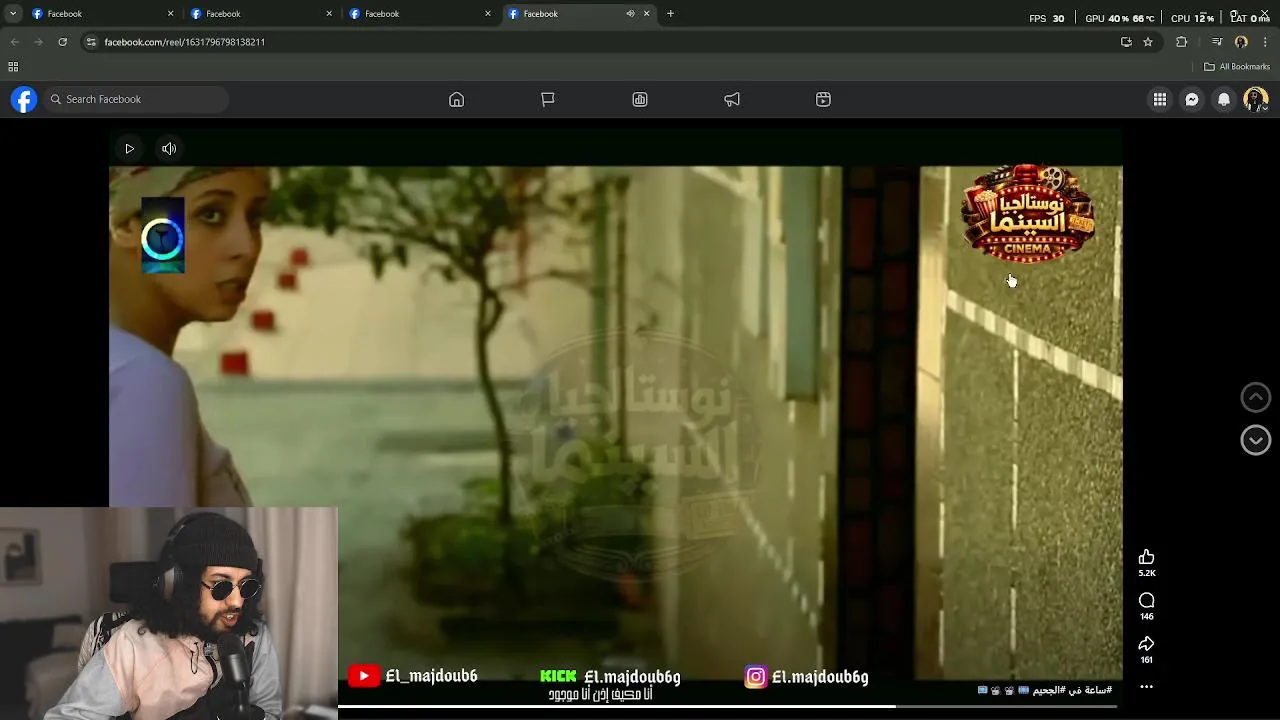Play the reel video

129,149
